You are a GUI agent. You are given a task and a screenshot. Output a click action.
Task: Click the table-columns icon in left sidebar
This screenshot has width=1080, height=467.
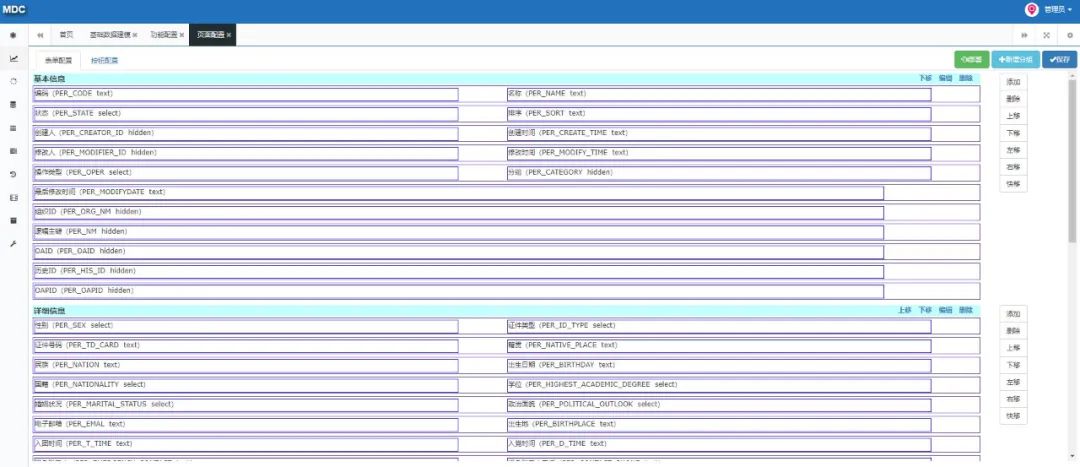point(13,151)
